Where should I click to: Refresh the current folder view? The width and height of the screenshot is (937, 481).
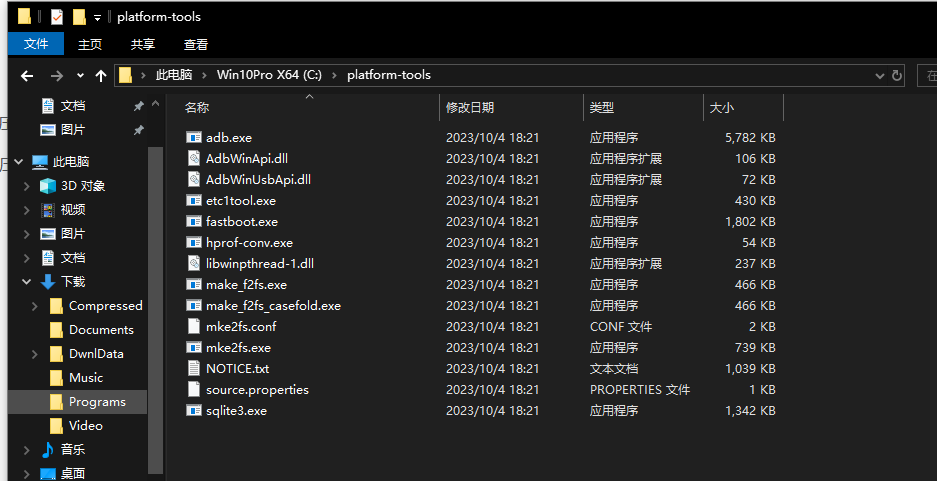896,75
